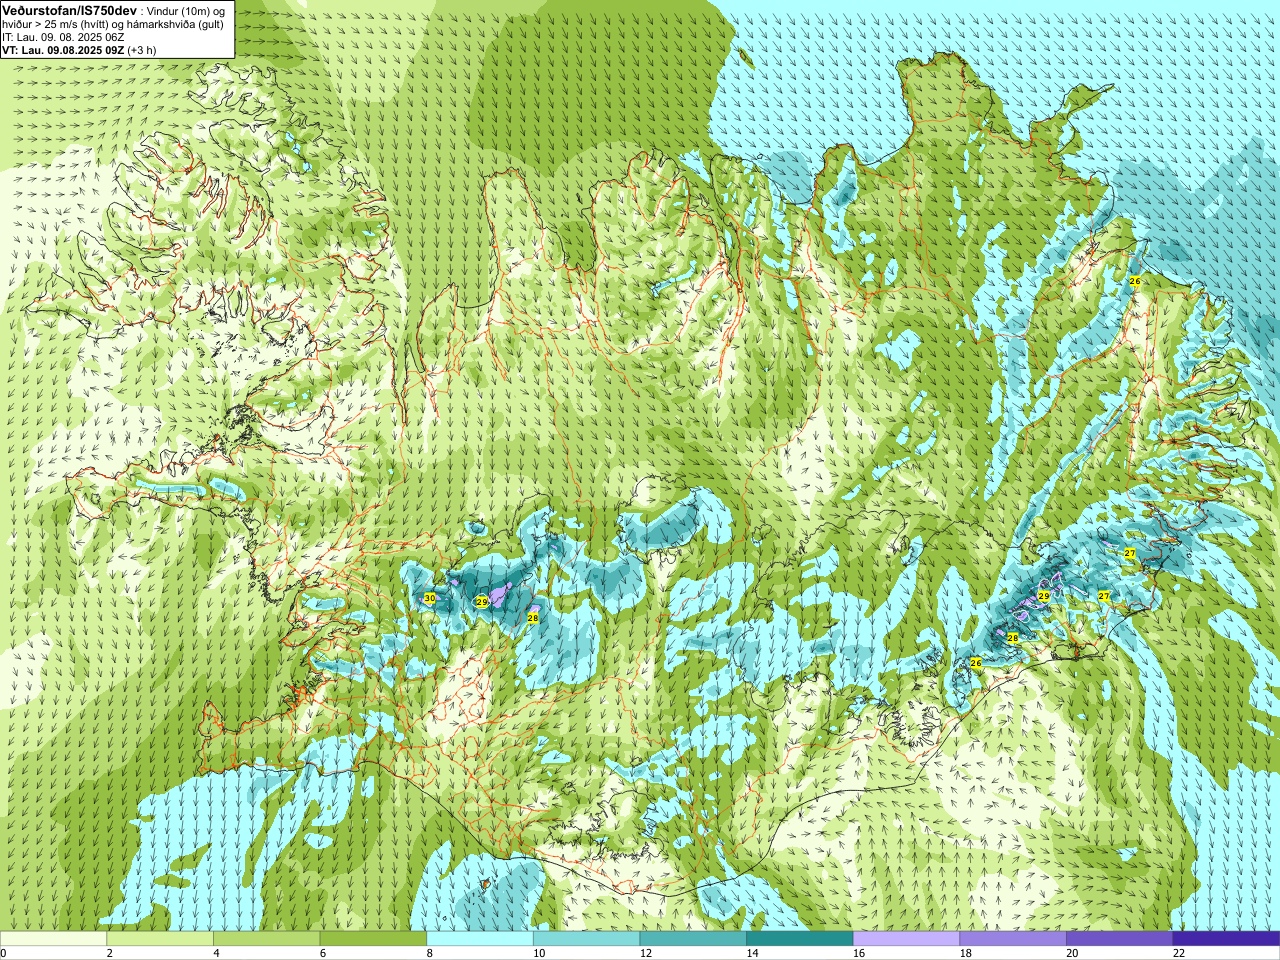
Task: Click the scale label '16'
Action: [x=858, y=954]
